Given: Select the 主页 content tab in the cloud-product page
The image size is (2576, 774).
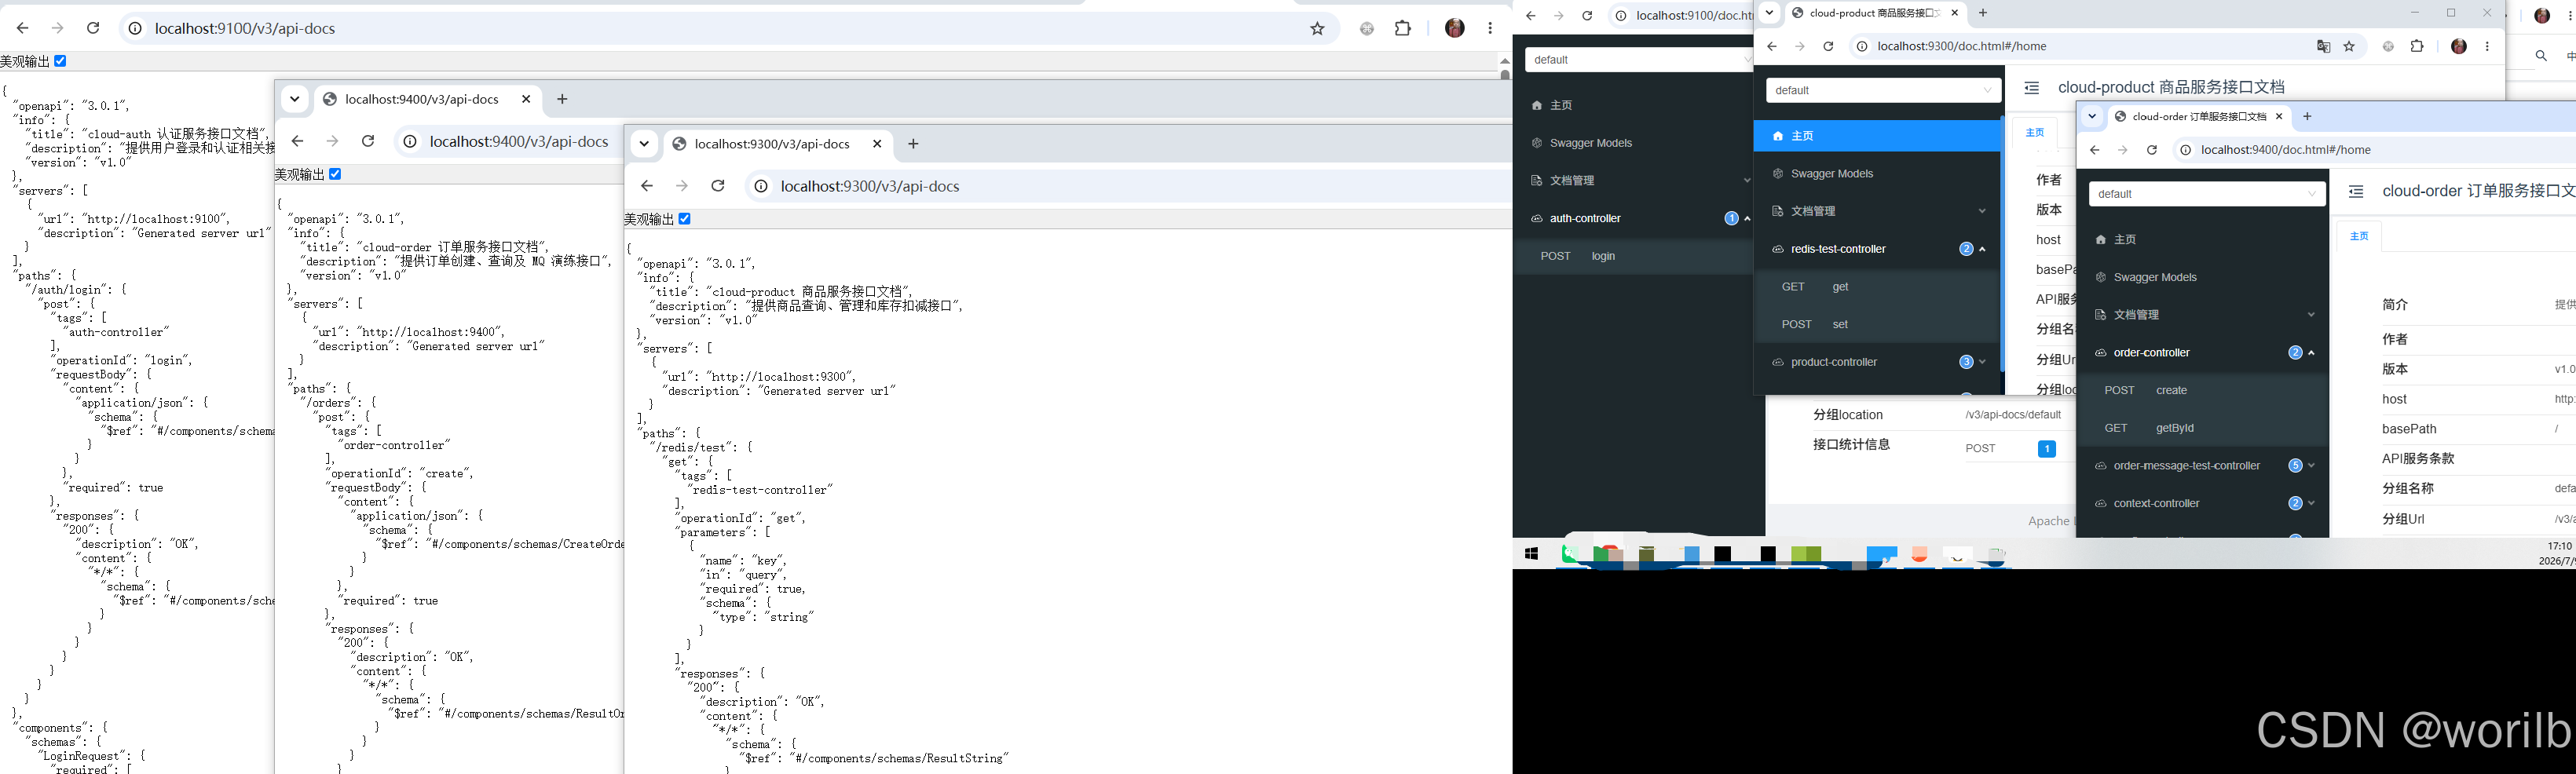Looking at the screenshot, I should pyautogui.click(x=2034, y=133).
